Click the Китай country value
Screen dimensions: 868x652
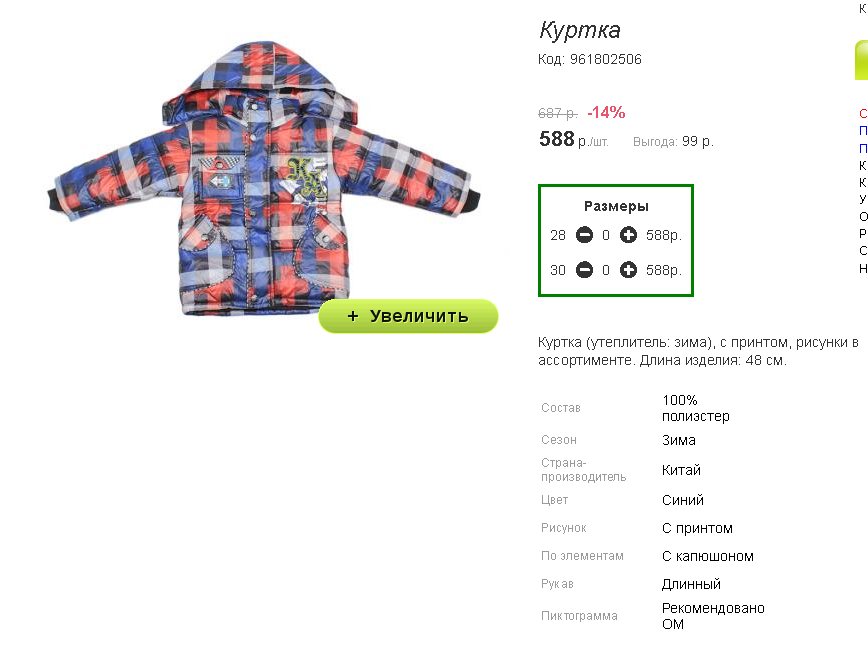tap(681, 470)
